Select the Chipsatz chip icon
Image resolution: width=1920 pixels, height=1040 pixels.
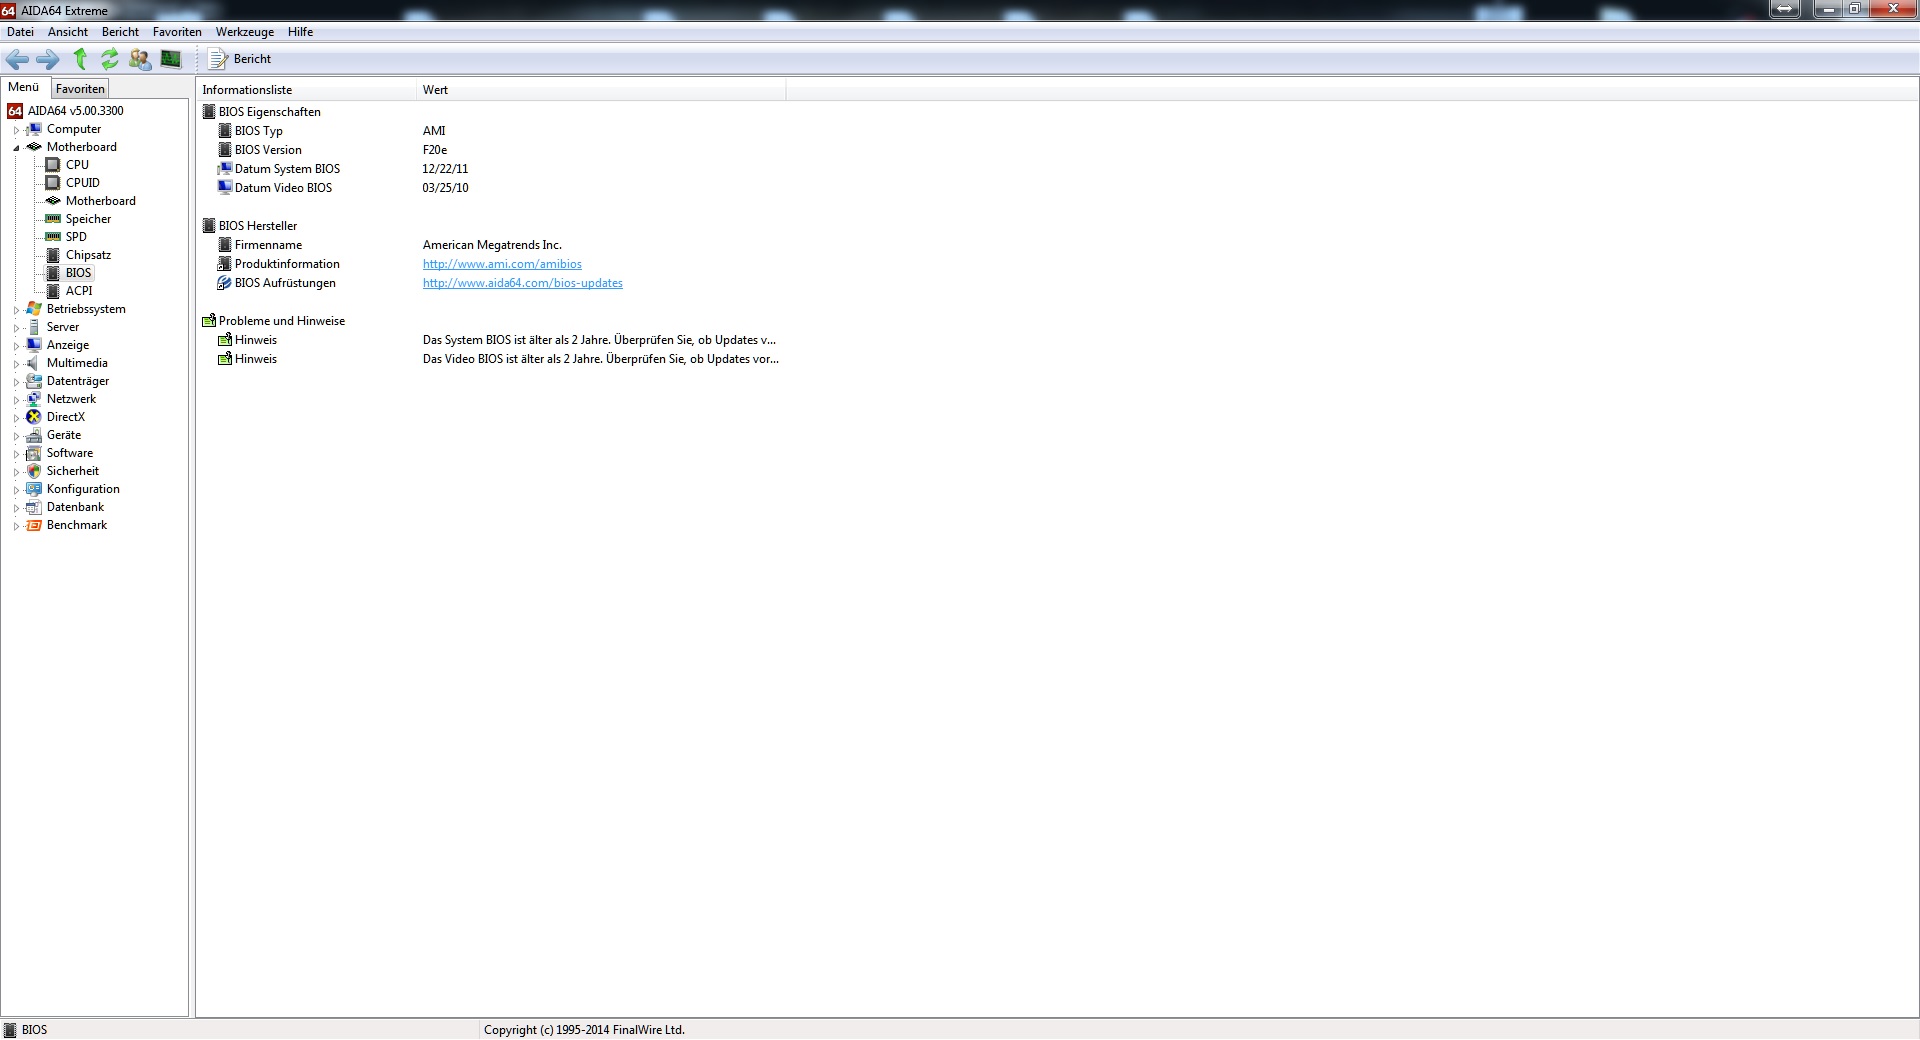tap(53, 255)
